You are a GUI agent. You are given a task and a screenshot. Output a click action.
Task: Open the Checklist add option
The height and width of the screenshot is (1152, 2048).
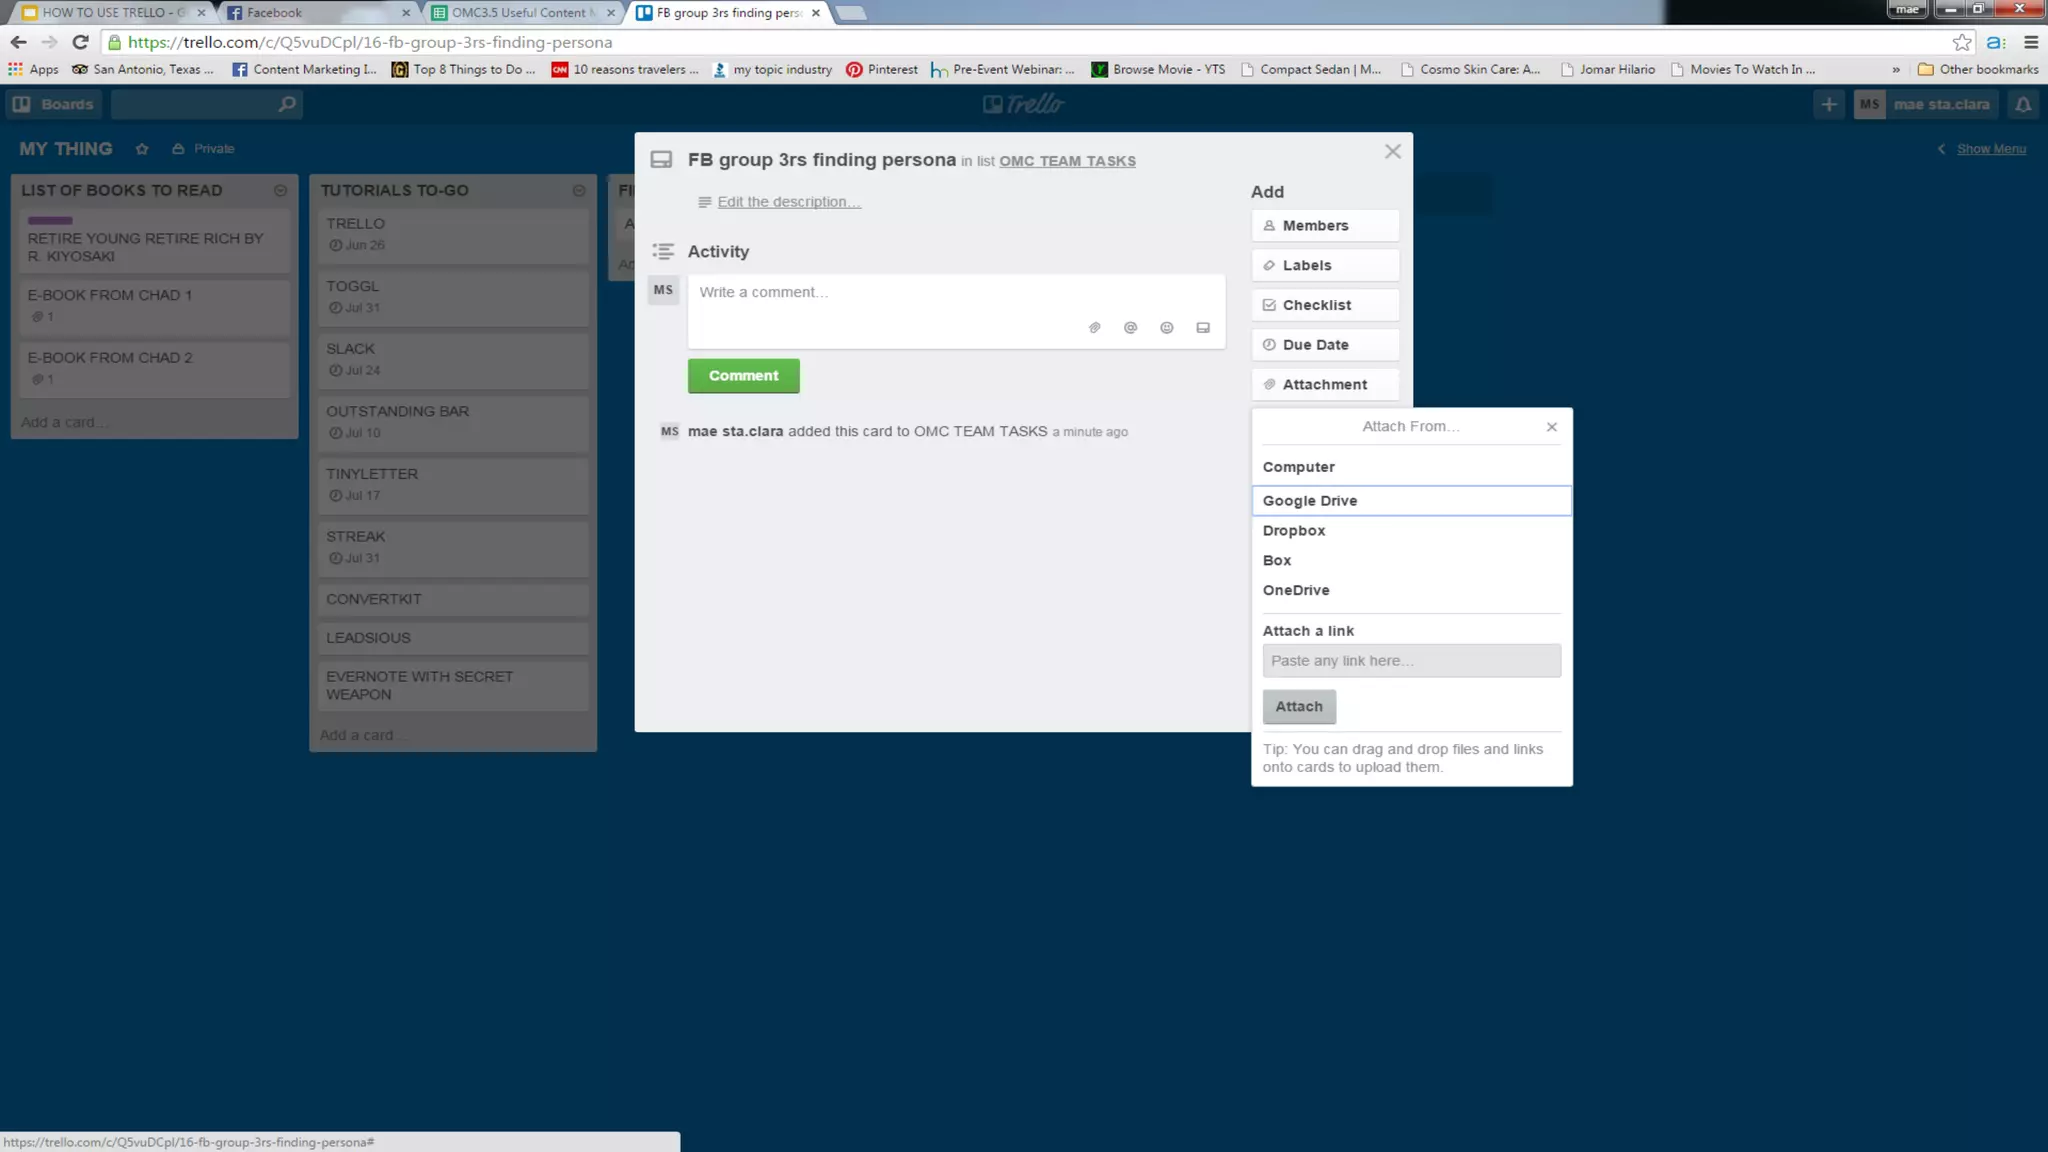click(1324, 305)
